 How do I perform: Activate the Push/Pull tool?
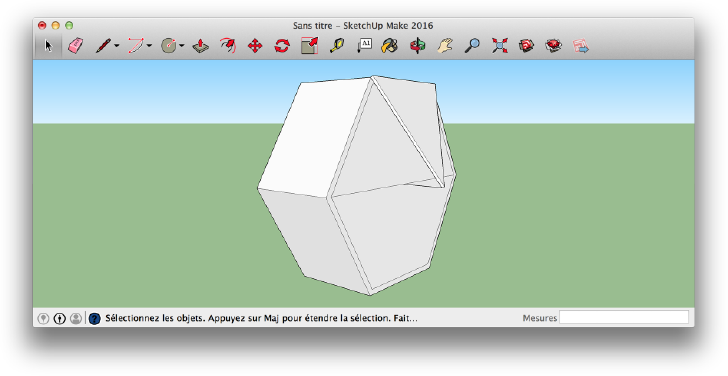(201, 45)
